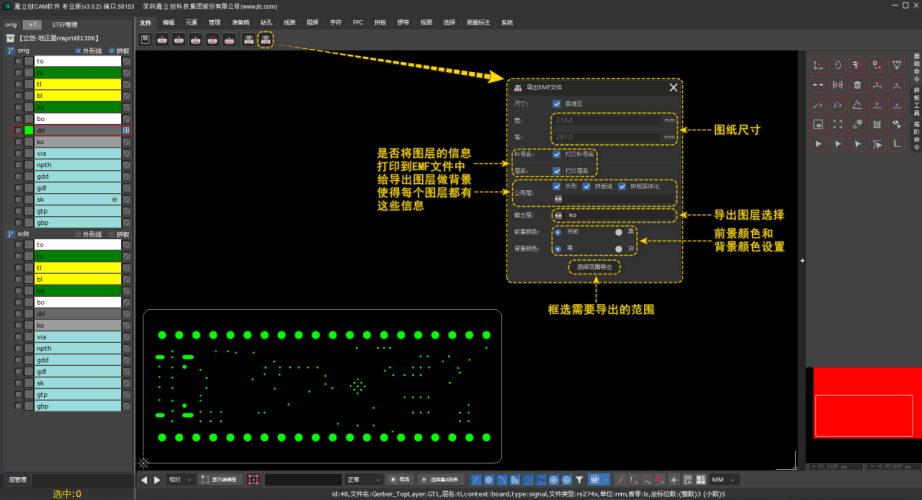Toggle 外形线 checkbox in the orig header

coord(78,51)
